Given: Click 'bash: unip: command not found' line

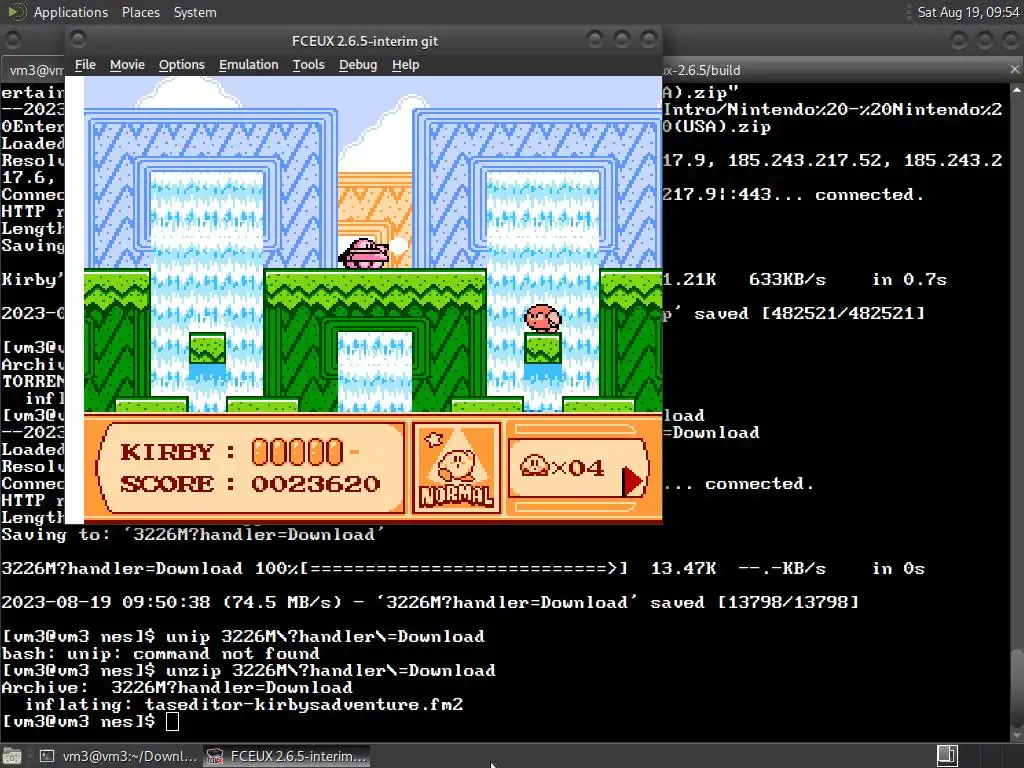Looking at the screenshot, I should point(161,653).
